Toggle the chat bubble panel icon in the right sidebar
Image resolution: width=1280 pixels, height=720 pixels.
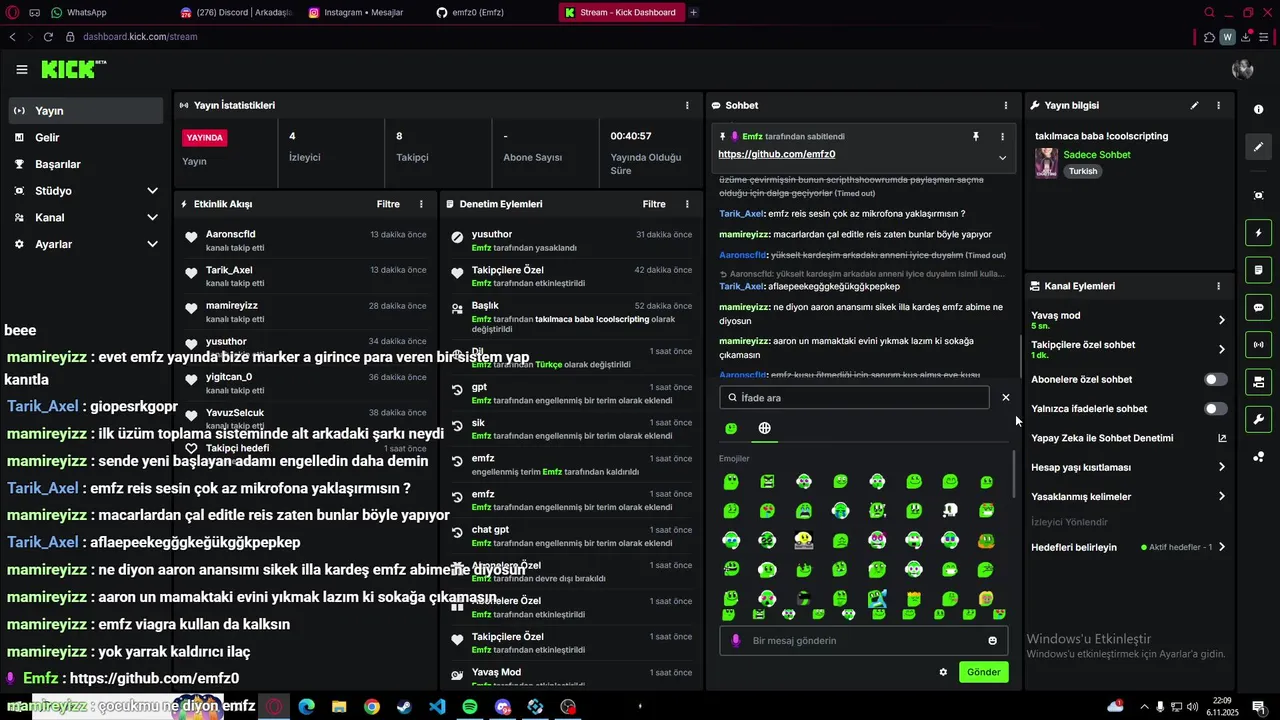[1259, 307]
